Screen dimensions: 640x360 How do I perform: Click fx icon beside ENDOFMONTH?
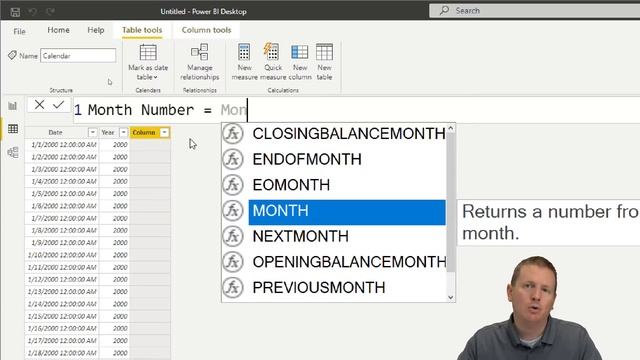[x=233, y=159]
